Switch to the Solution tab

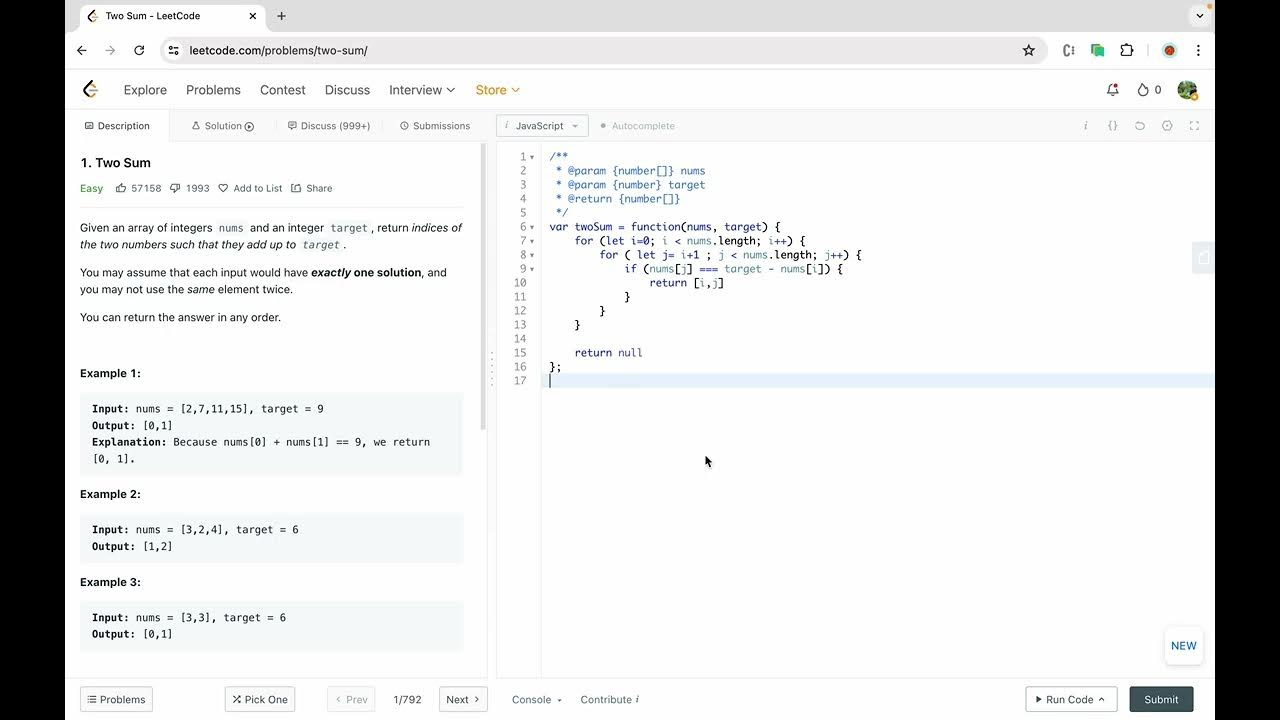(223, 126)
